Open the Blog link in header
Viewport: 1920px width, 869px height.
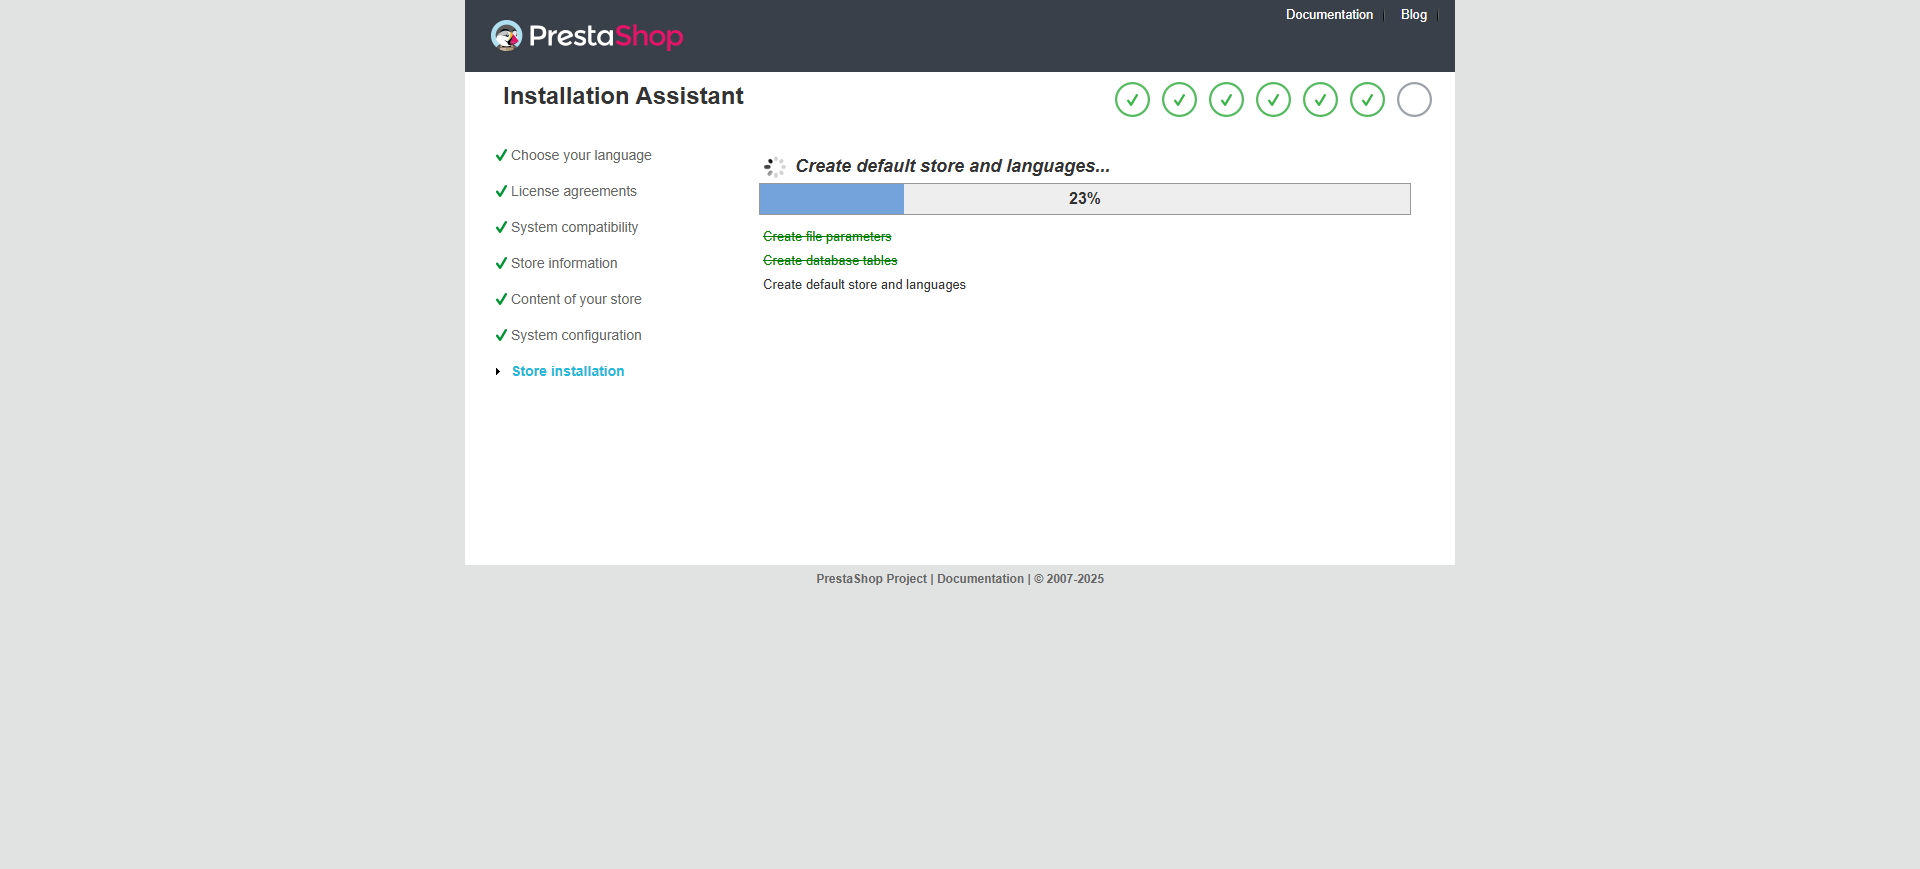(1413, 15)
